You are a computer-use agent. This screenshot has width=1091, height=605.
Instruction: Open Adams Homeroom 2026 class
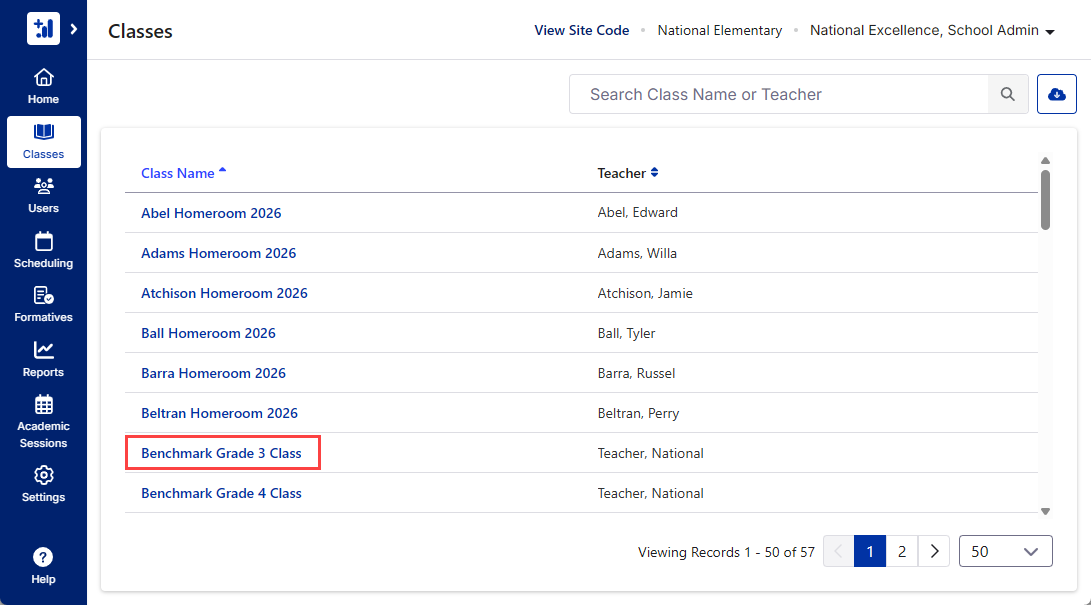click(218, 253)
